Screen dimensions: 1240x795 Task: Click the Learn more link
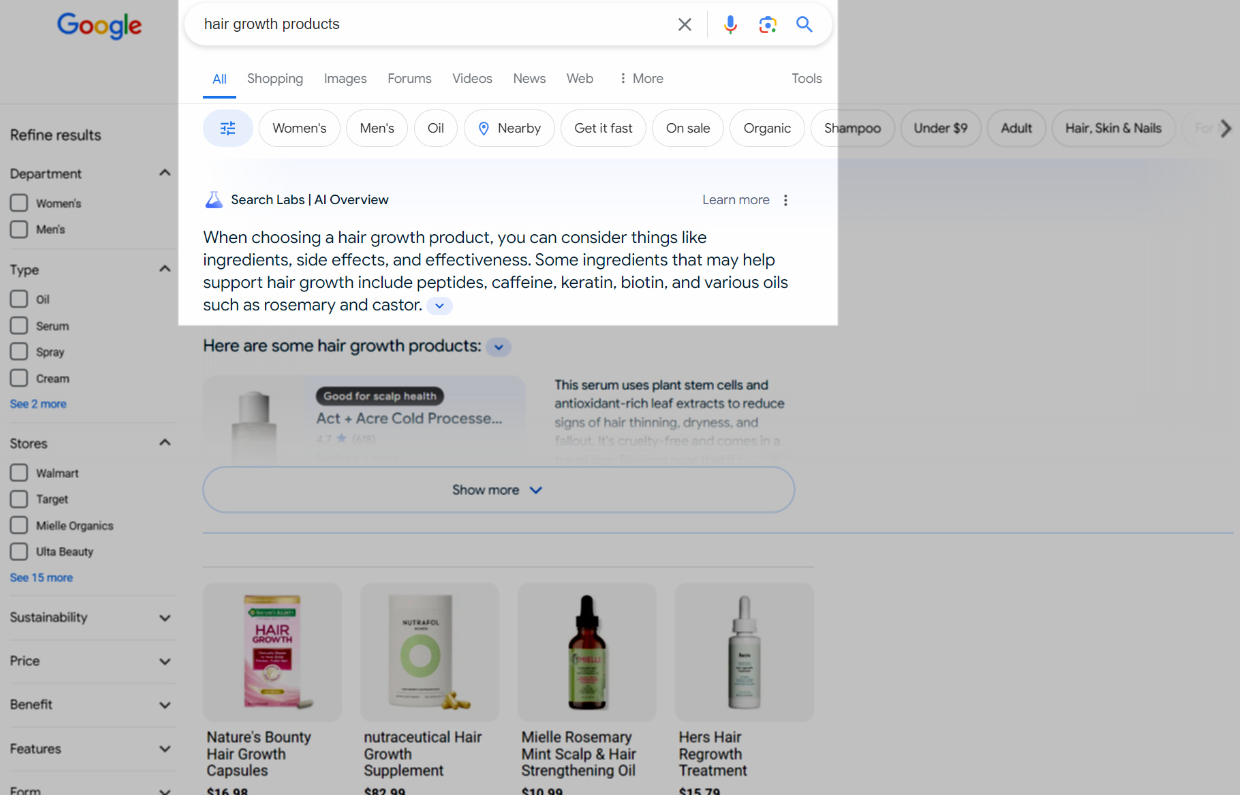(736, 200)
